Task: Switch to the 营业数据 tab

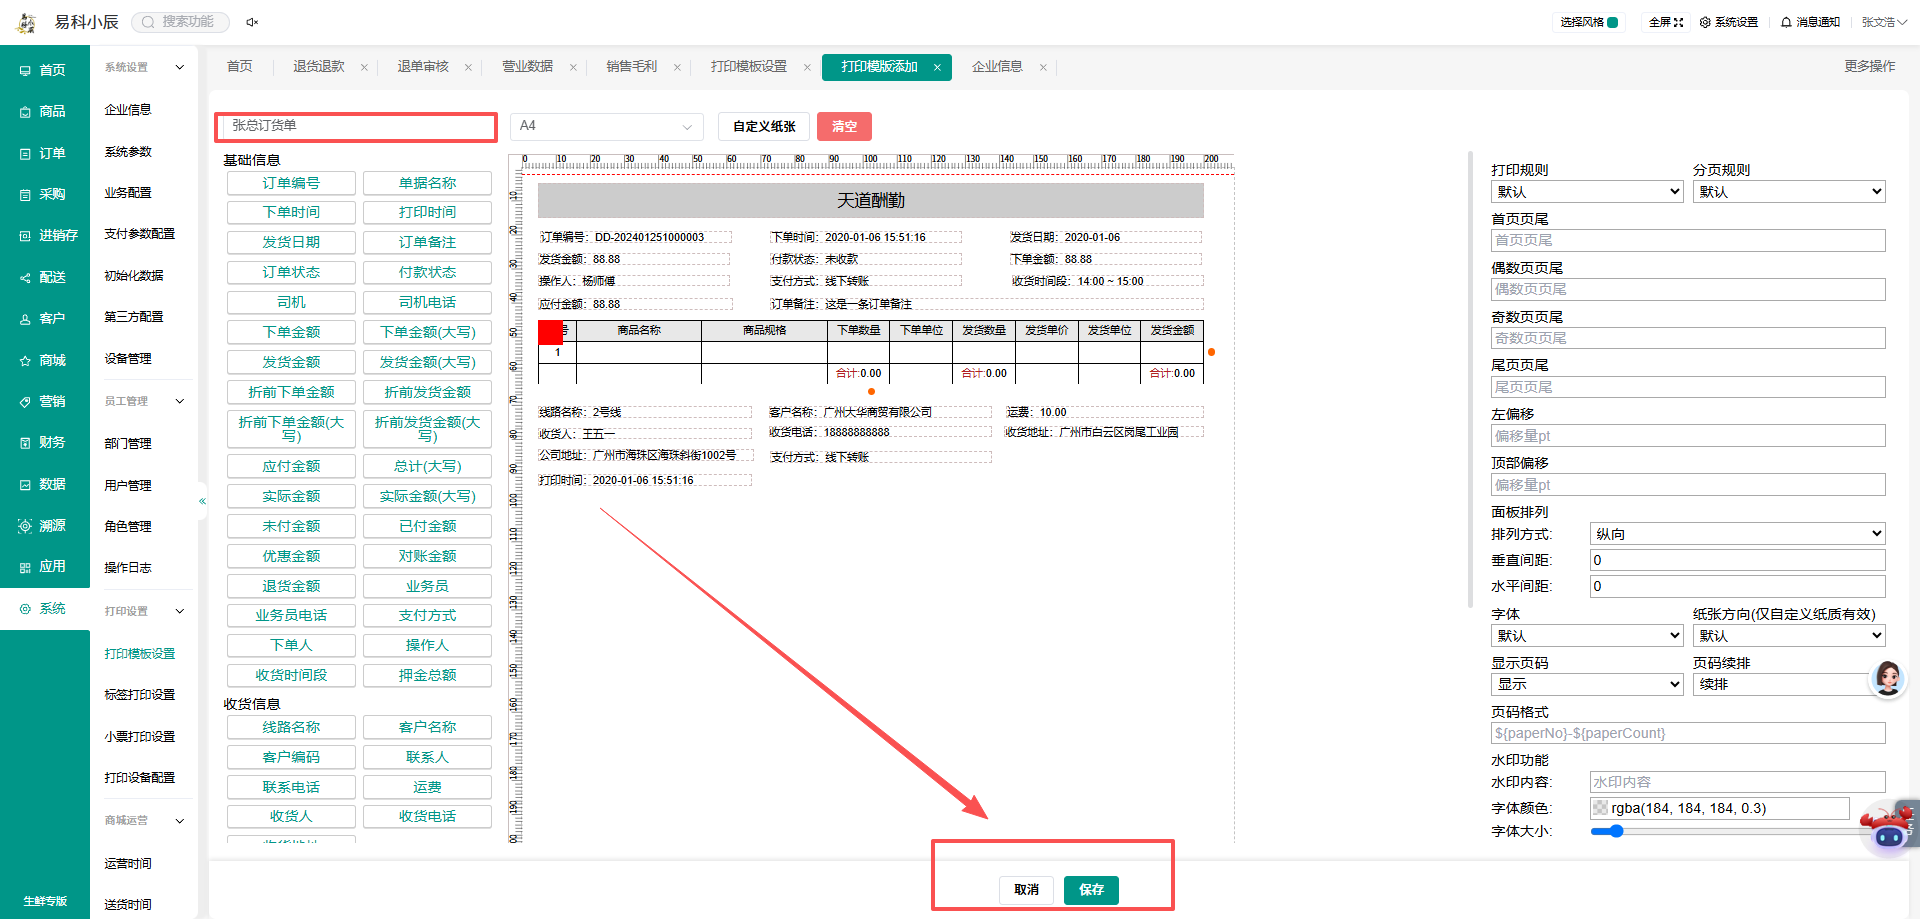Action: 527,67
